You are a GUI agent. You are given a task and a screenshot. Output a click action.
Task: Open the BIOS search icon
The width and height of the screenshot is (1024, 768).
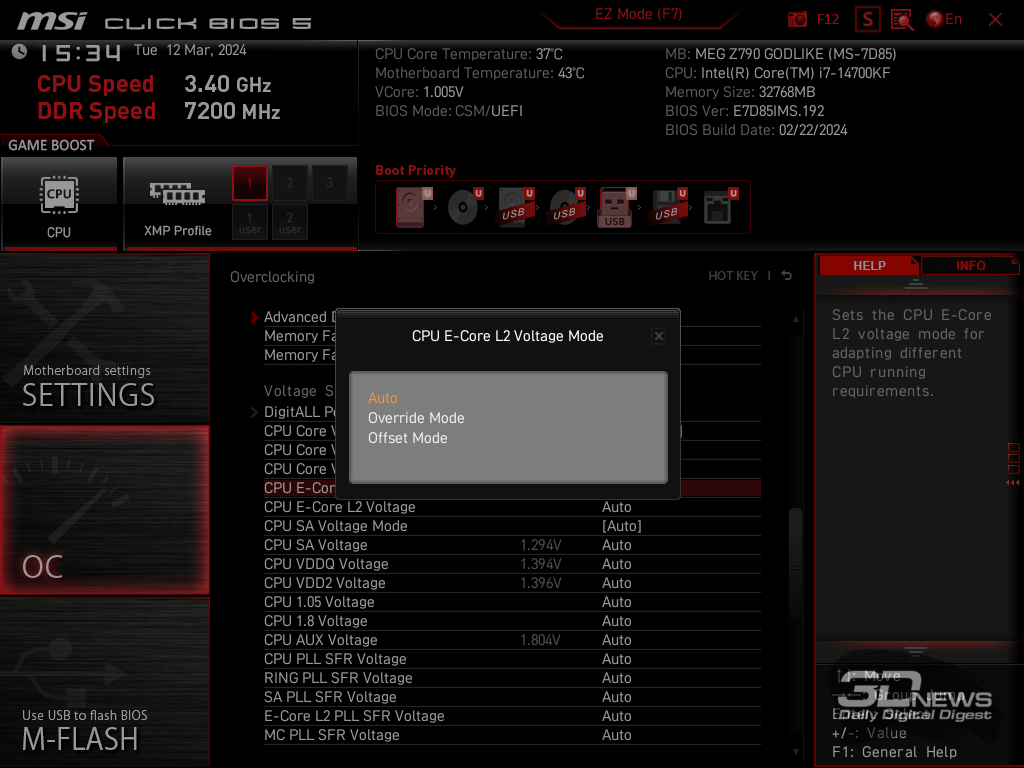(902, 20)
